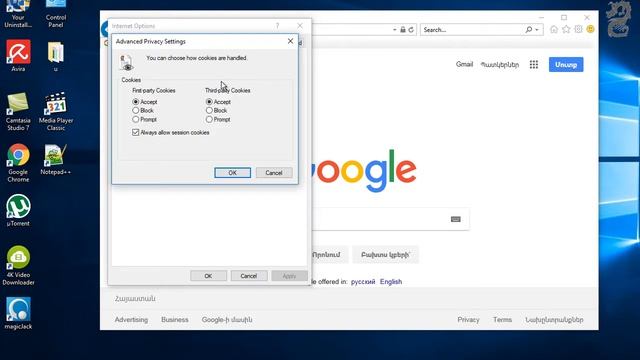The image size is (640, 360).
Task: Click the address bar lock icon
Action: click(403, 30)
